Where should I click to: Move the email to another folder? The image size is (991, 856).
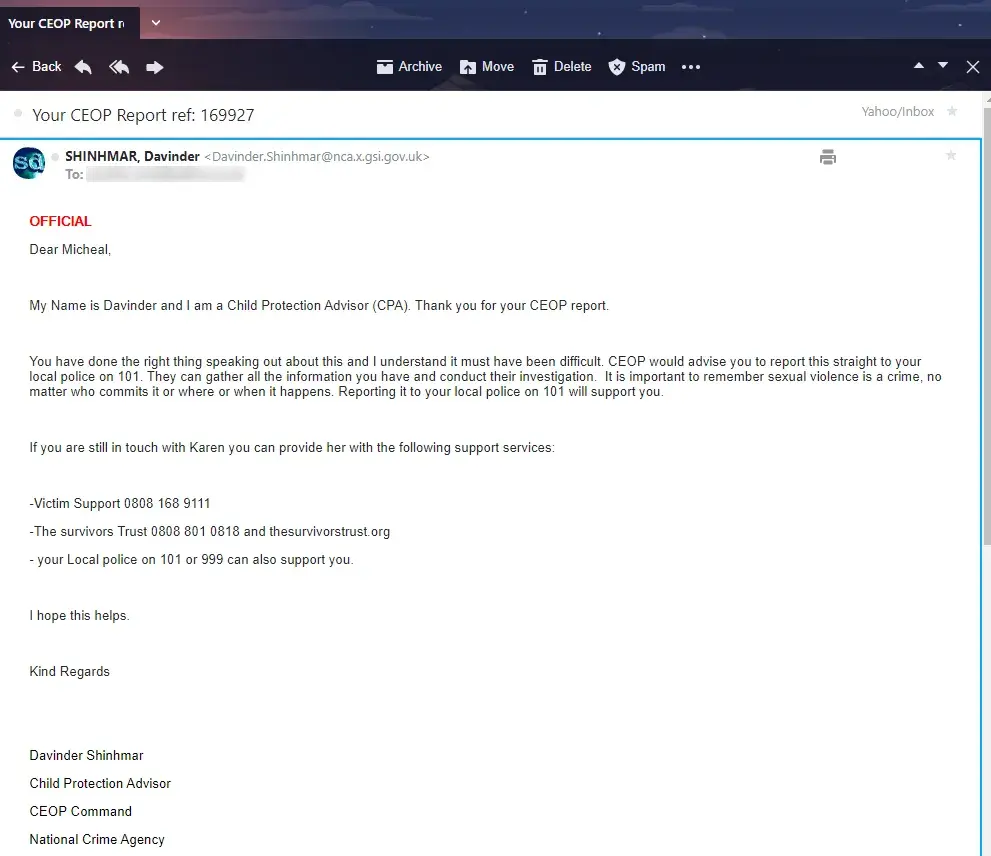487,67
